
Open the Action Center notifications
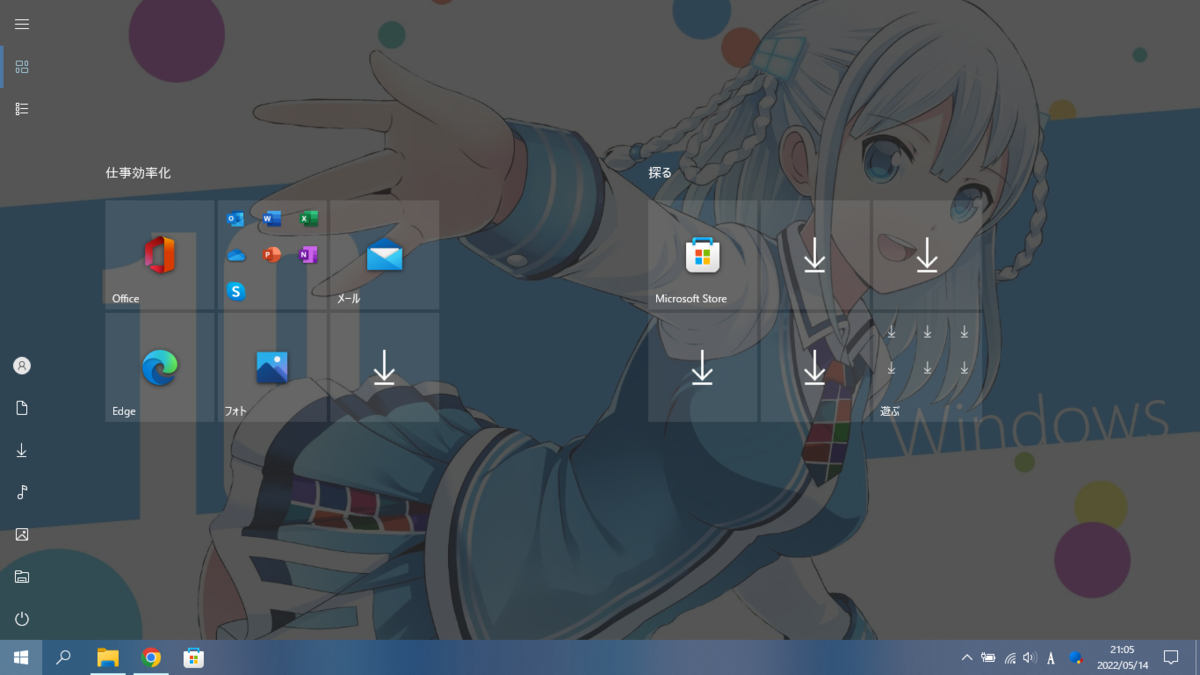(1171, 657)
